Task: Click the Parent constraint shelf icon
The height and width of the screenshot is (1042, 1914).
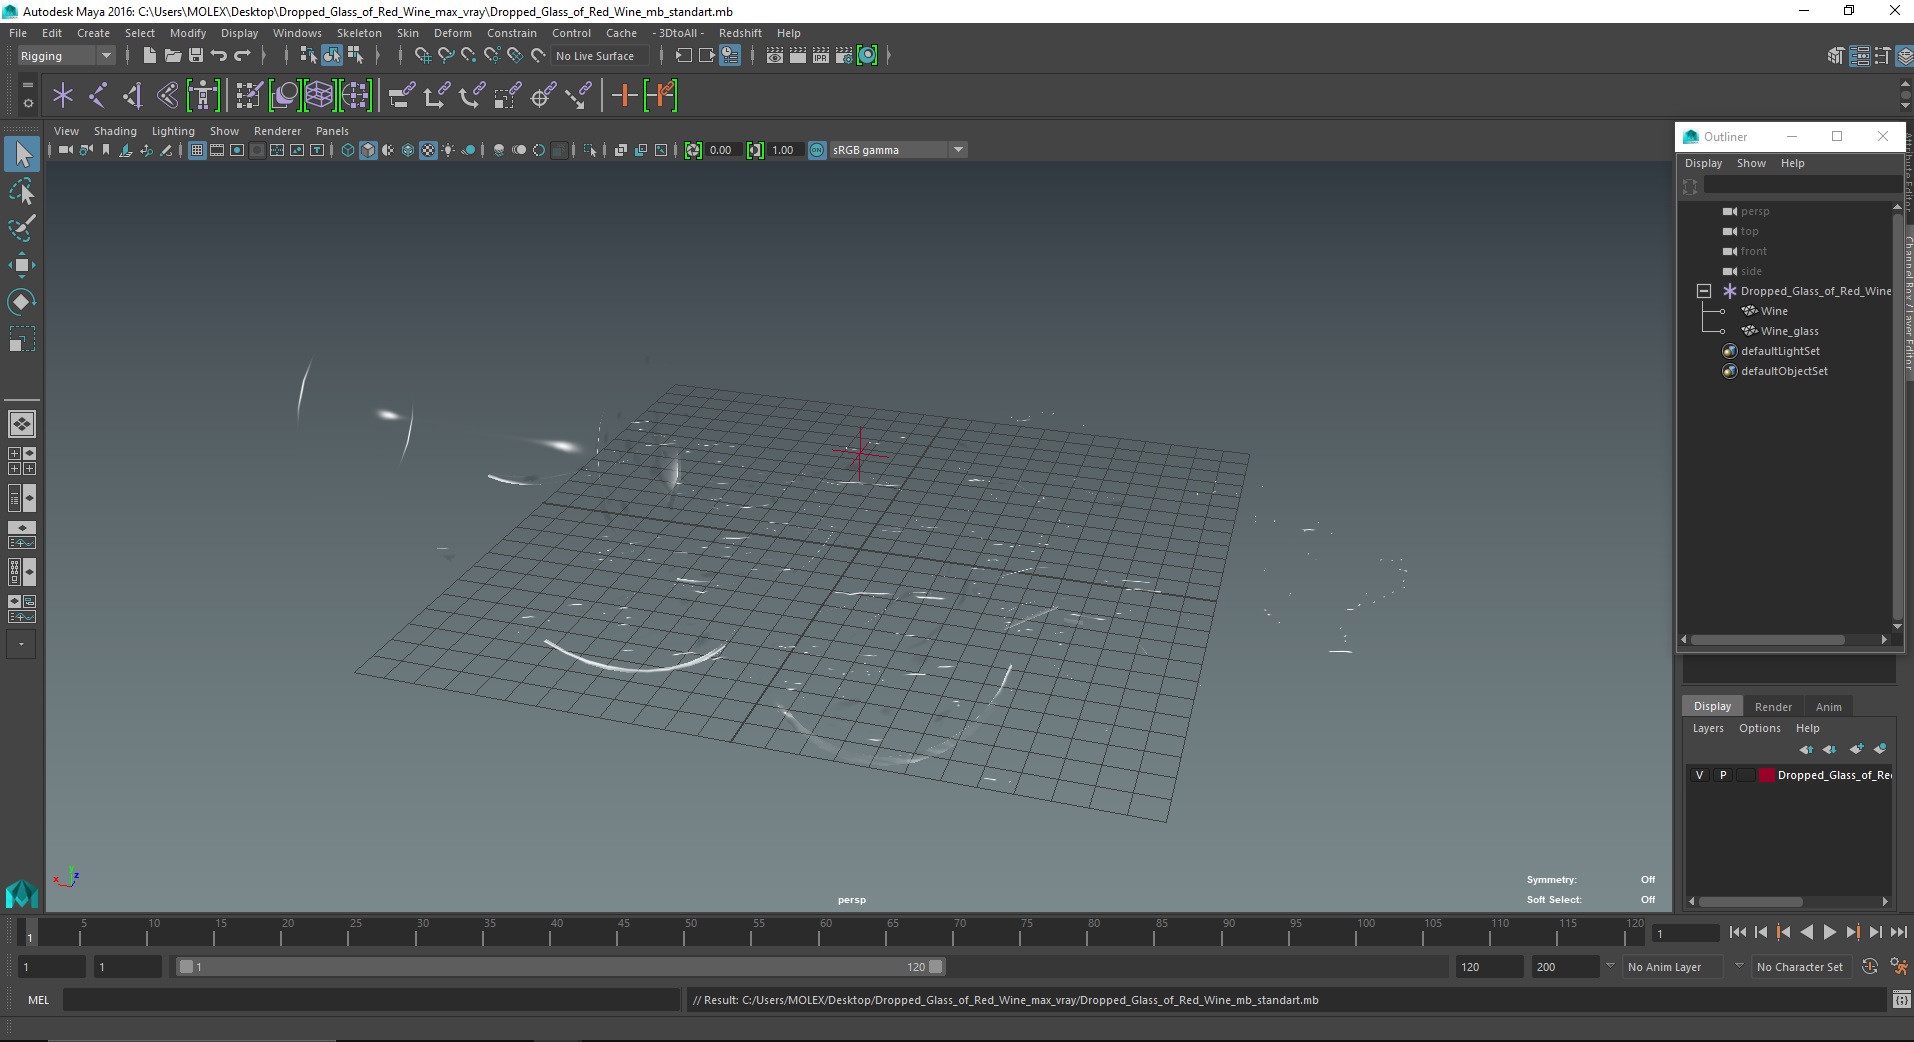Action: point(402,96)
